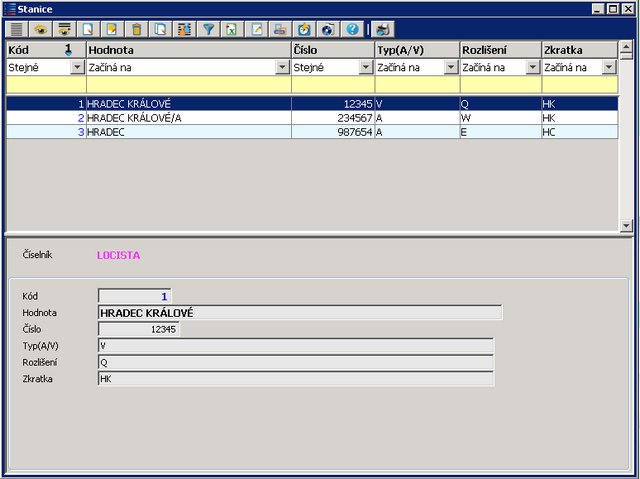
Task: Click the Rozlišení column header
Action: pos(499,49)
